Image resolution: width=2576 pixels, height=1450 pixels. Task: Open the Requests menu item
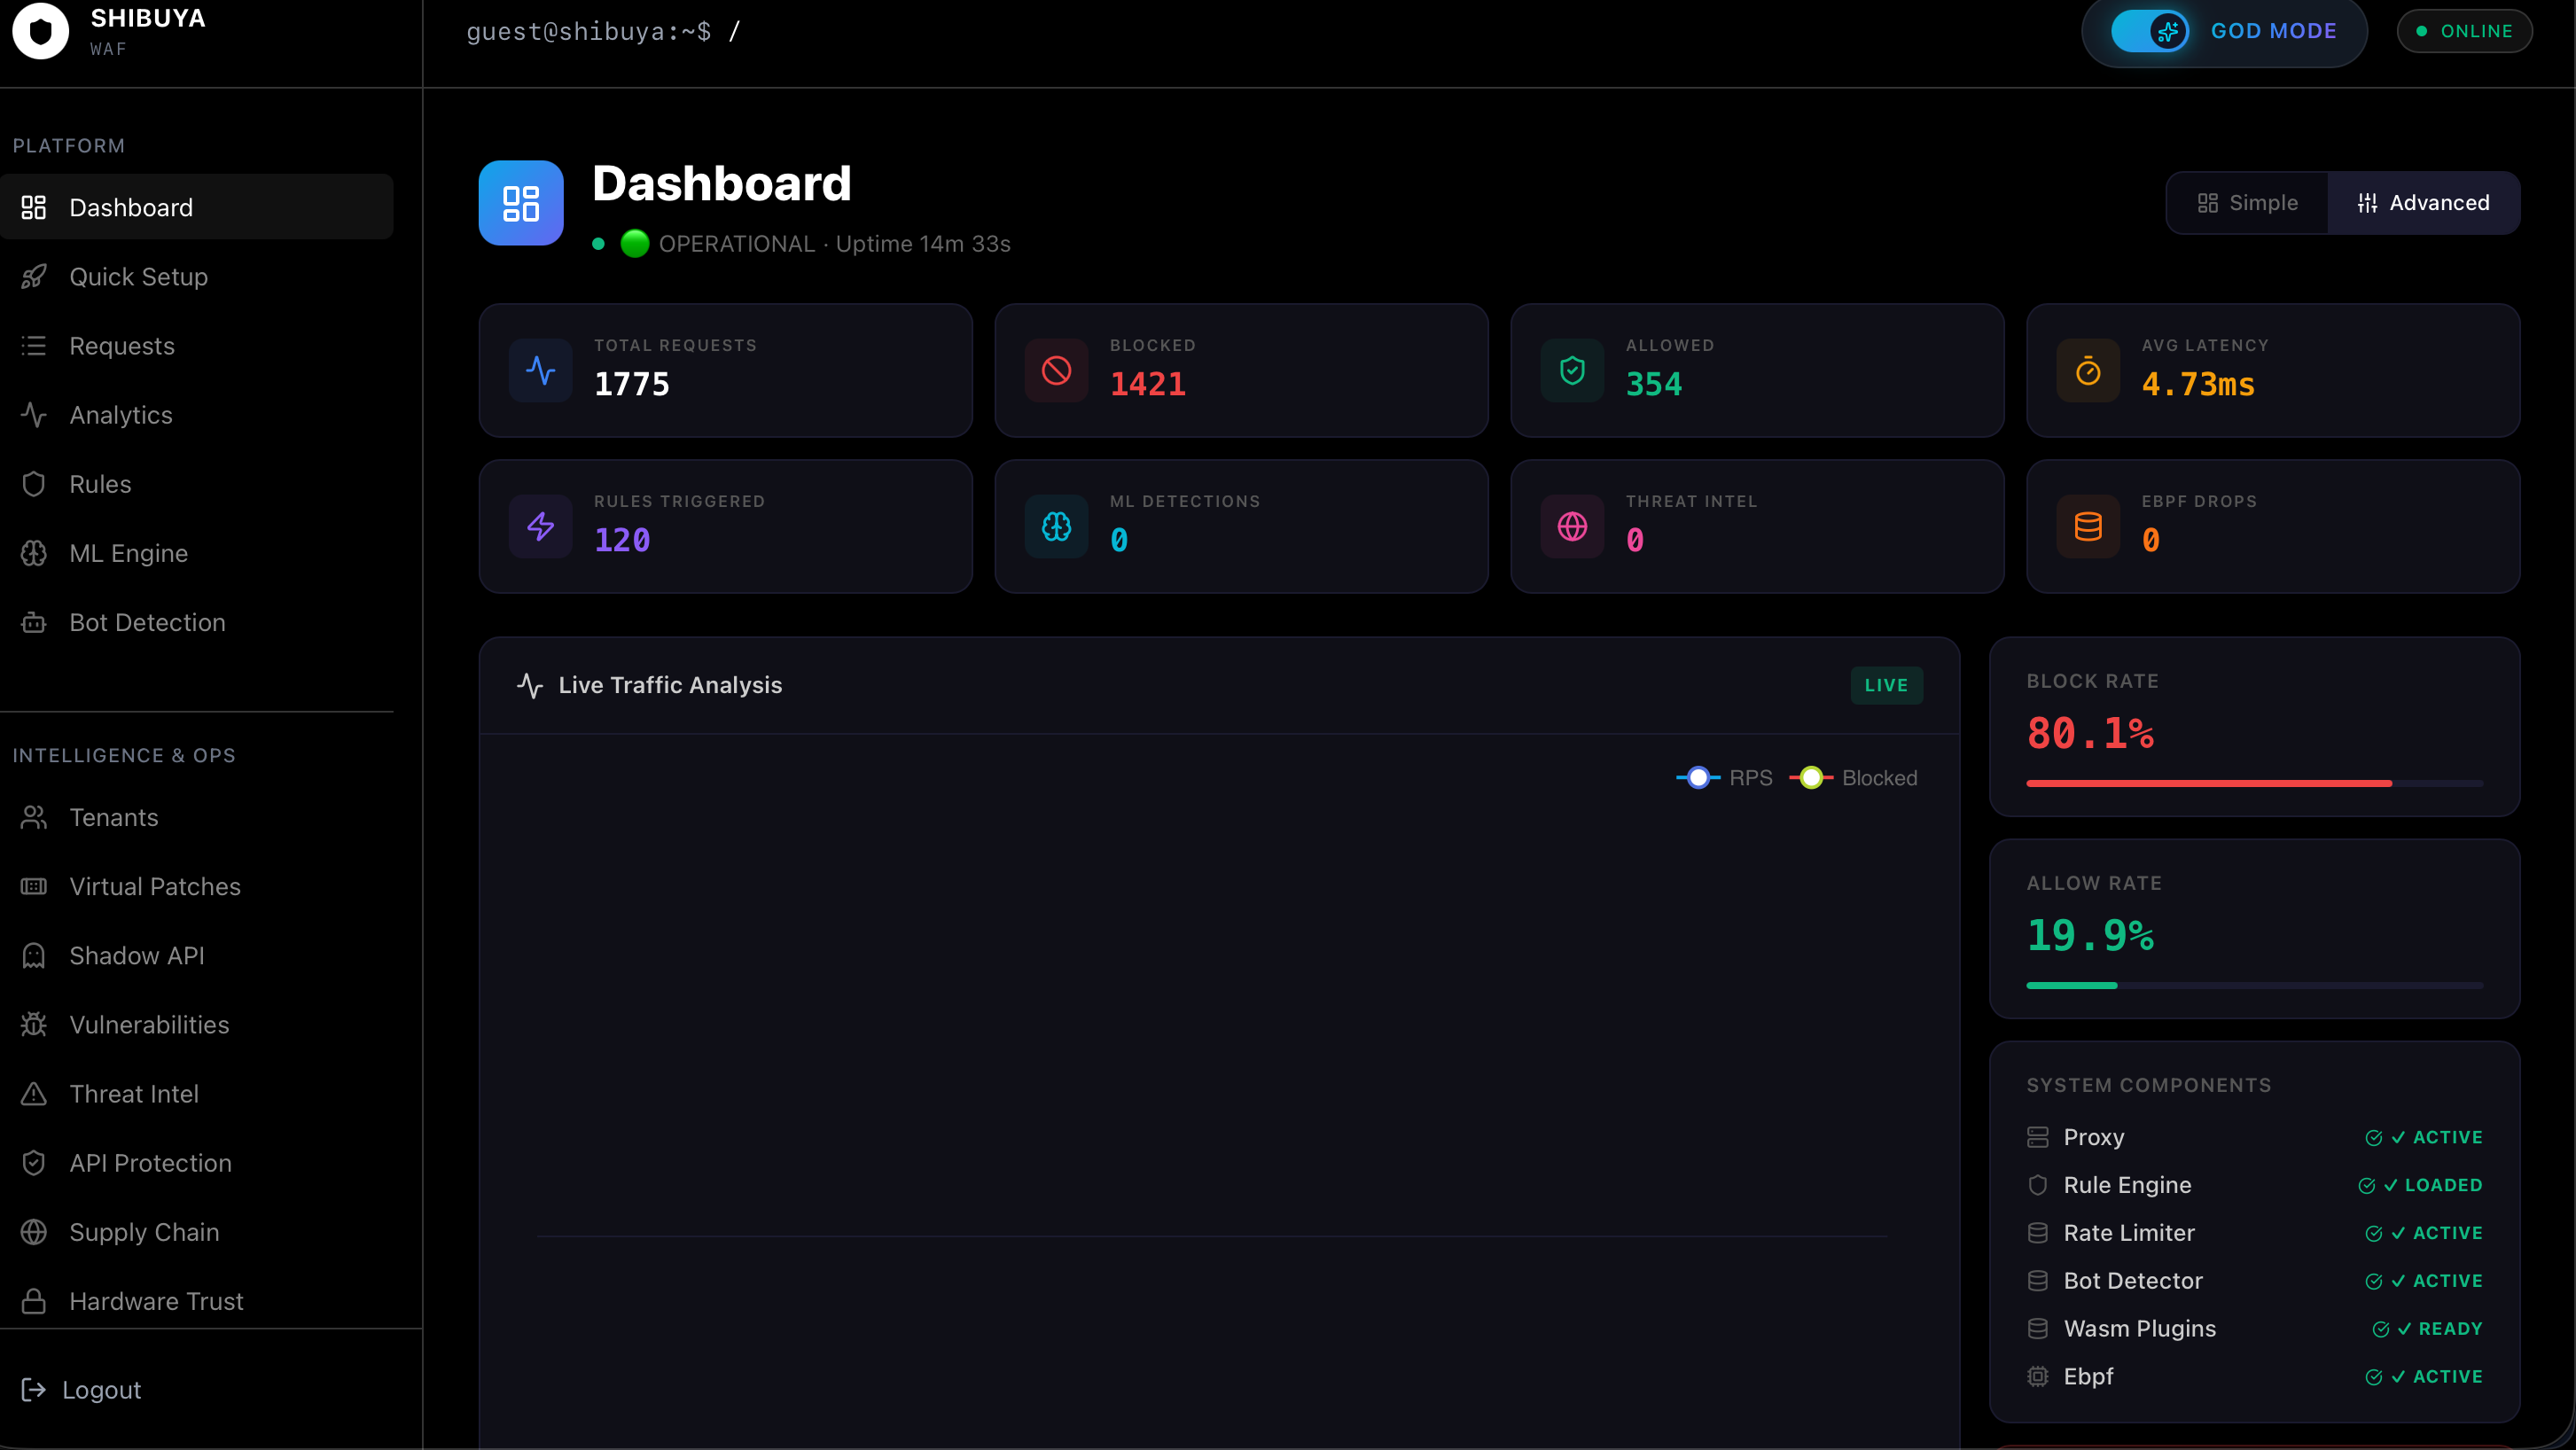point(122,346)
